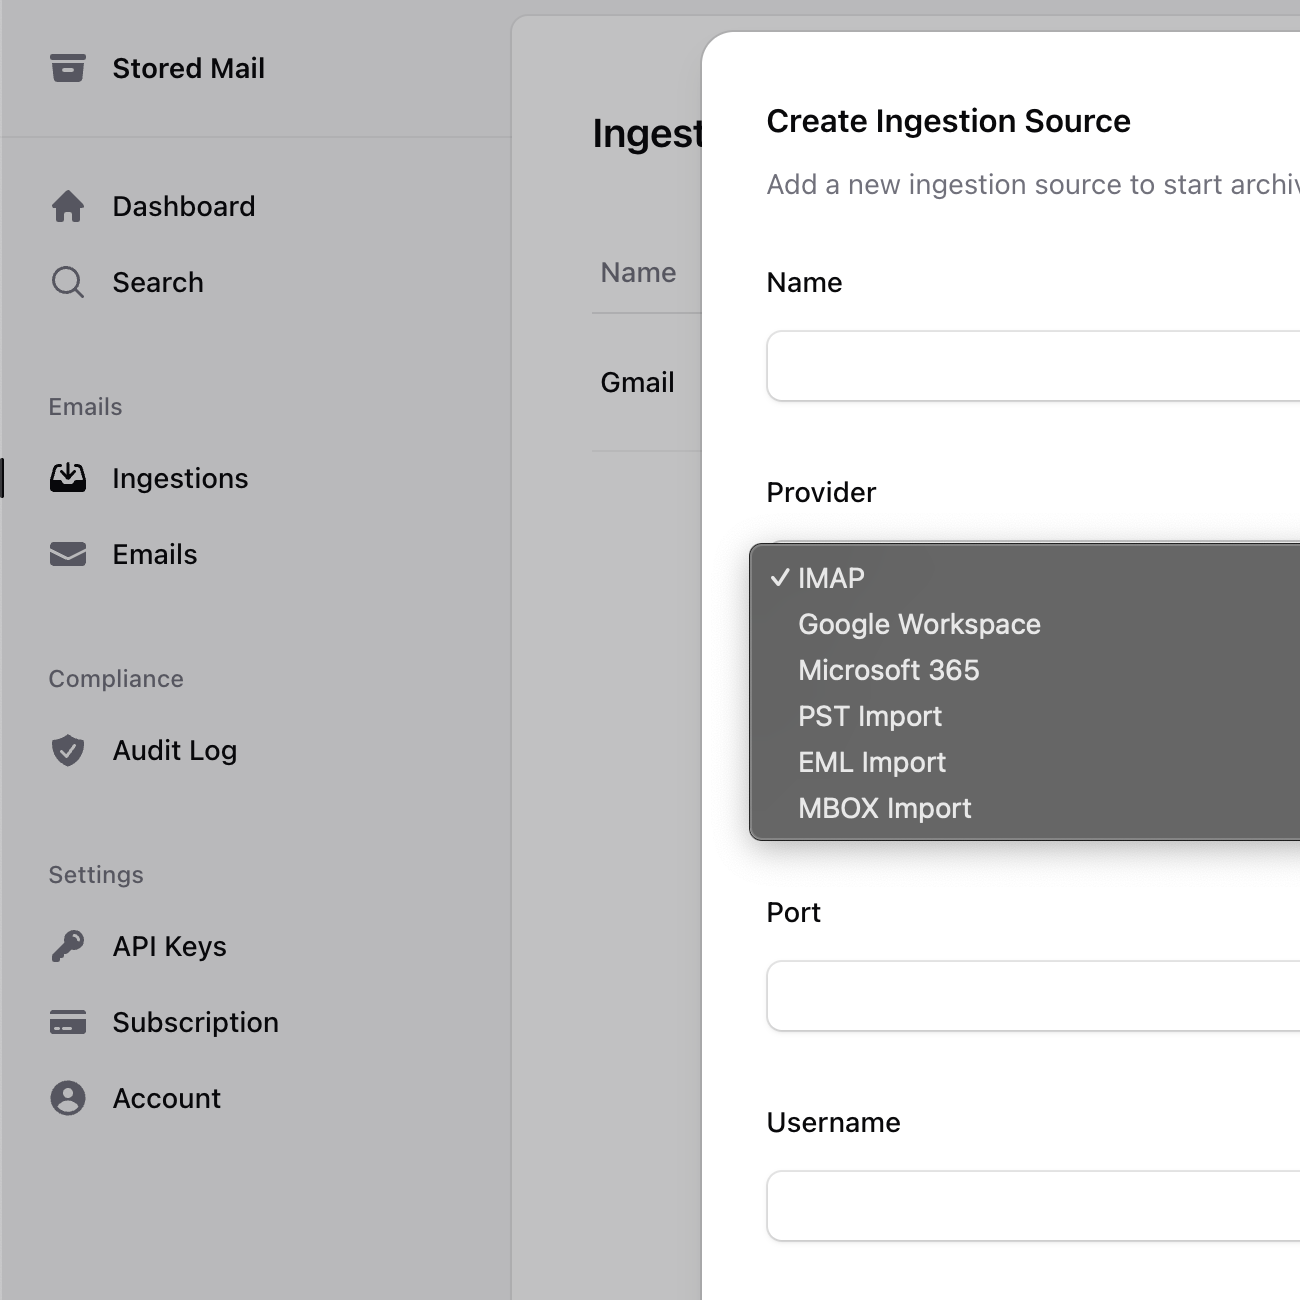
Task: Focus the Name input field
Action: click(1030, 366)
